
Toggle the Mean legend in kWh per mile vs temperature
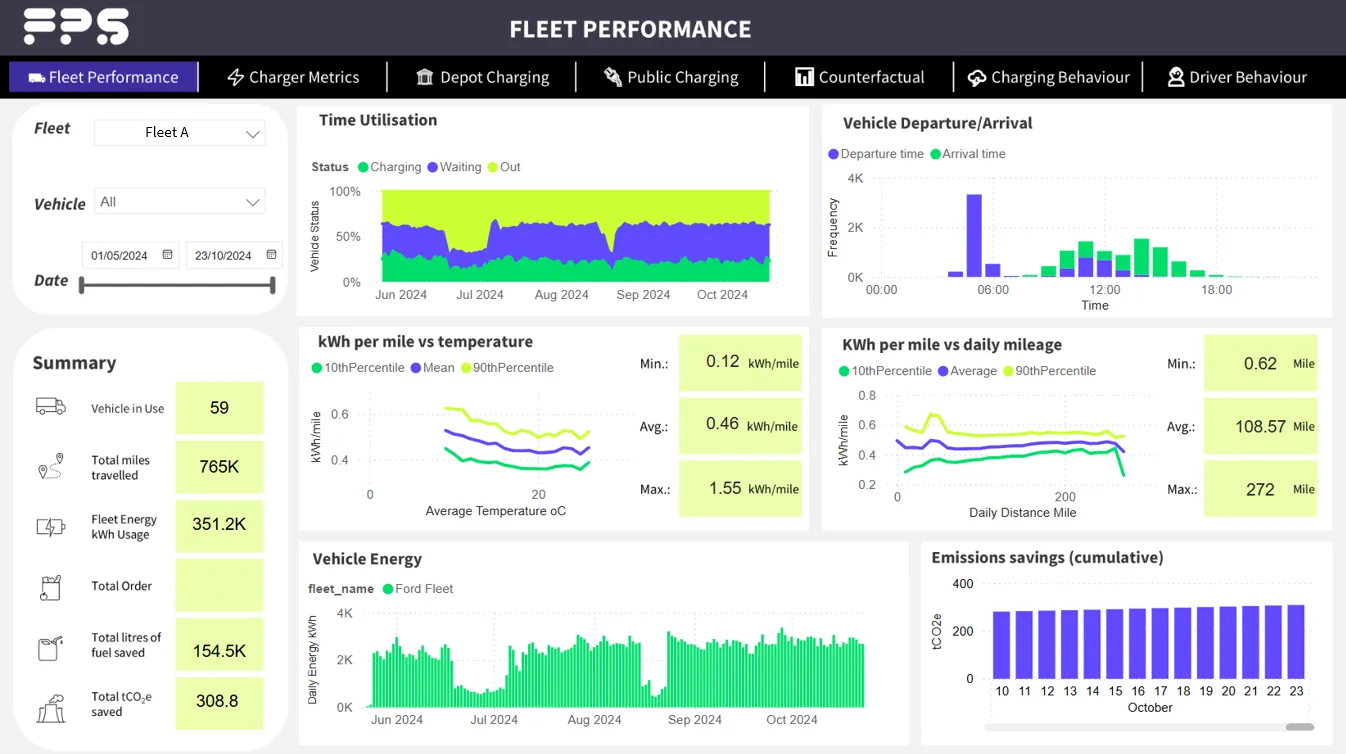(x=432, y=368)
